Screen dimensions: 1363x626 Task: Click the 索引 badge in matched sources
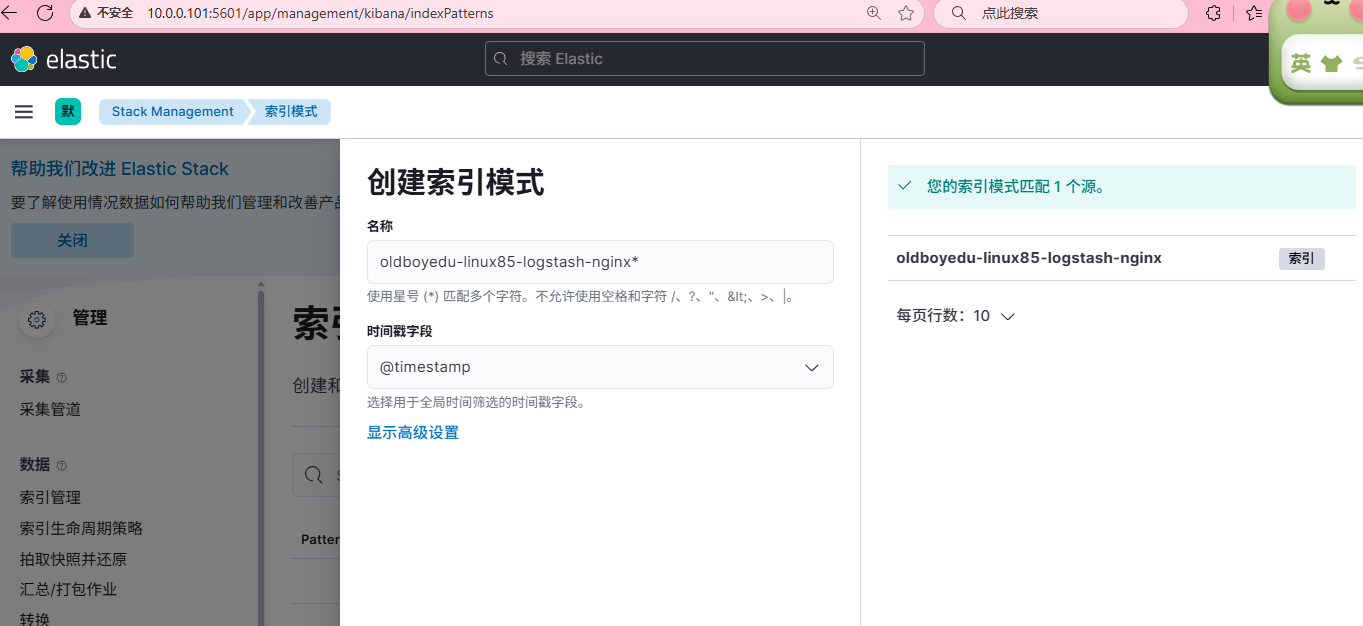(1302, 258)
